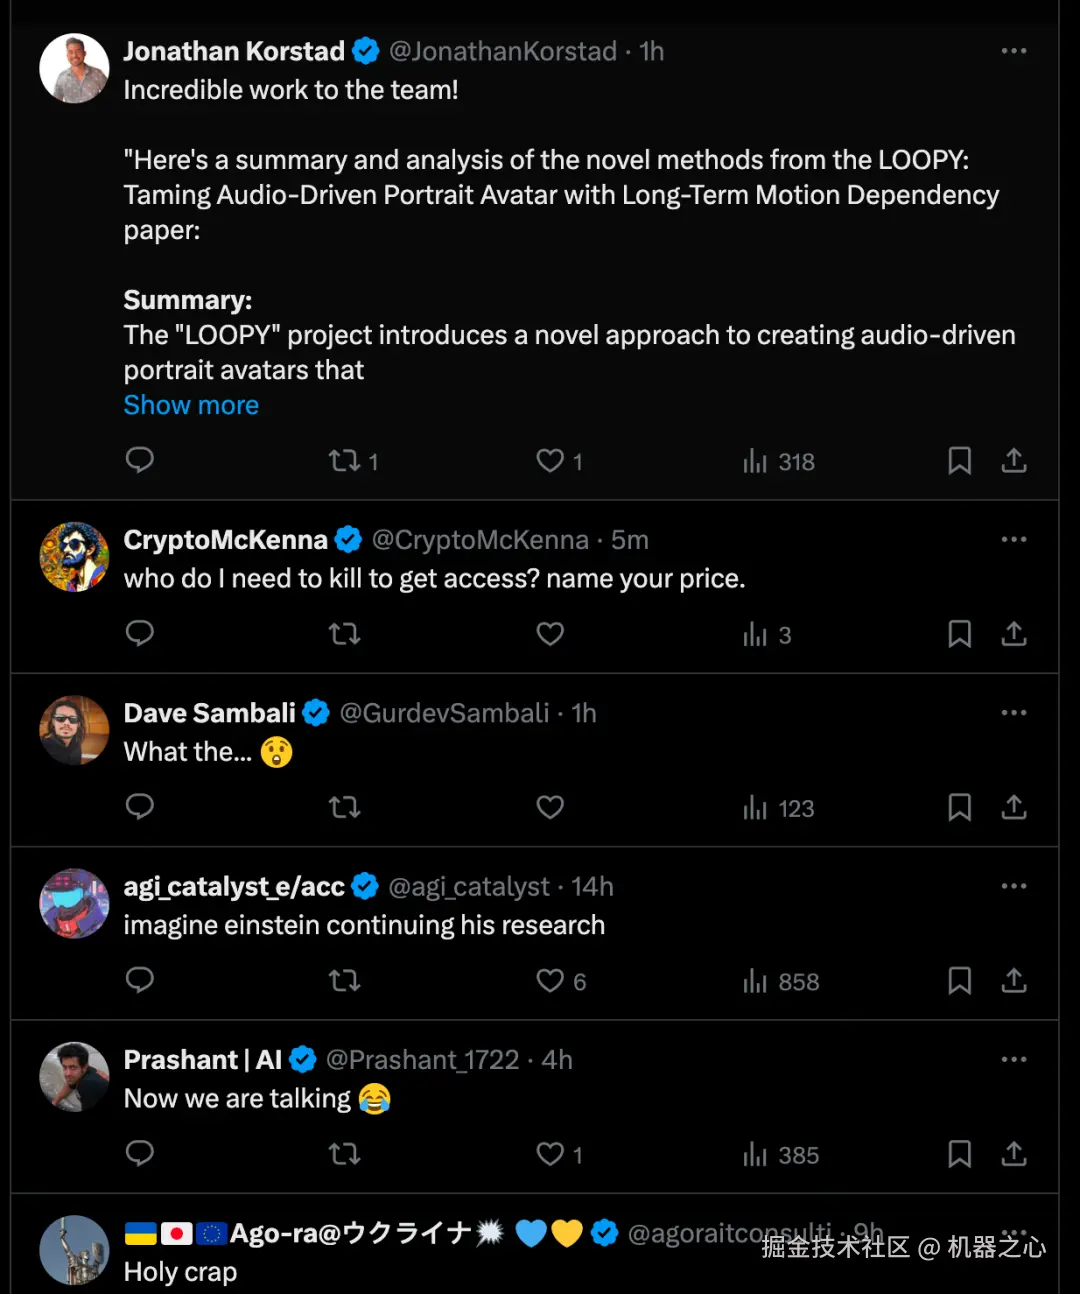Open more options for Jonathan Korstad's tweet
This screenshot has width=1080, height=1294.
click(1014, 51)
